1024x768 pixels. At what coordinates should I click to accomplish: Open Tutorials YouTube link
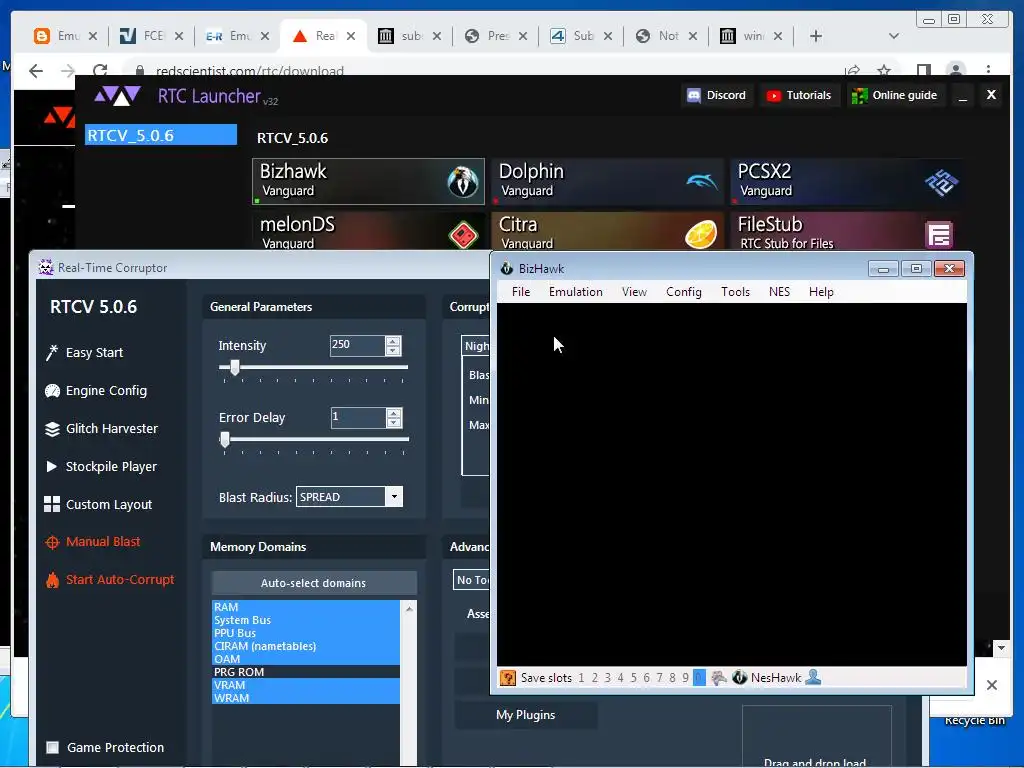(x=799, y=95)
